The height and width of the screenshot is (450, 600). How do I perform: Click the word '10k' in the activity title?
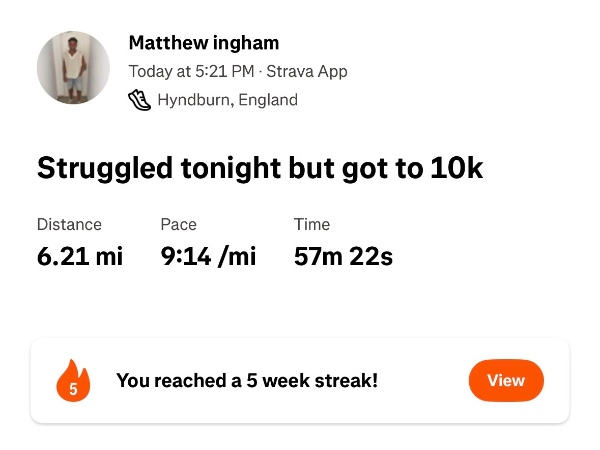click(x=456, y=168)
